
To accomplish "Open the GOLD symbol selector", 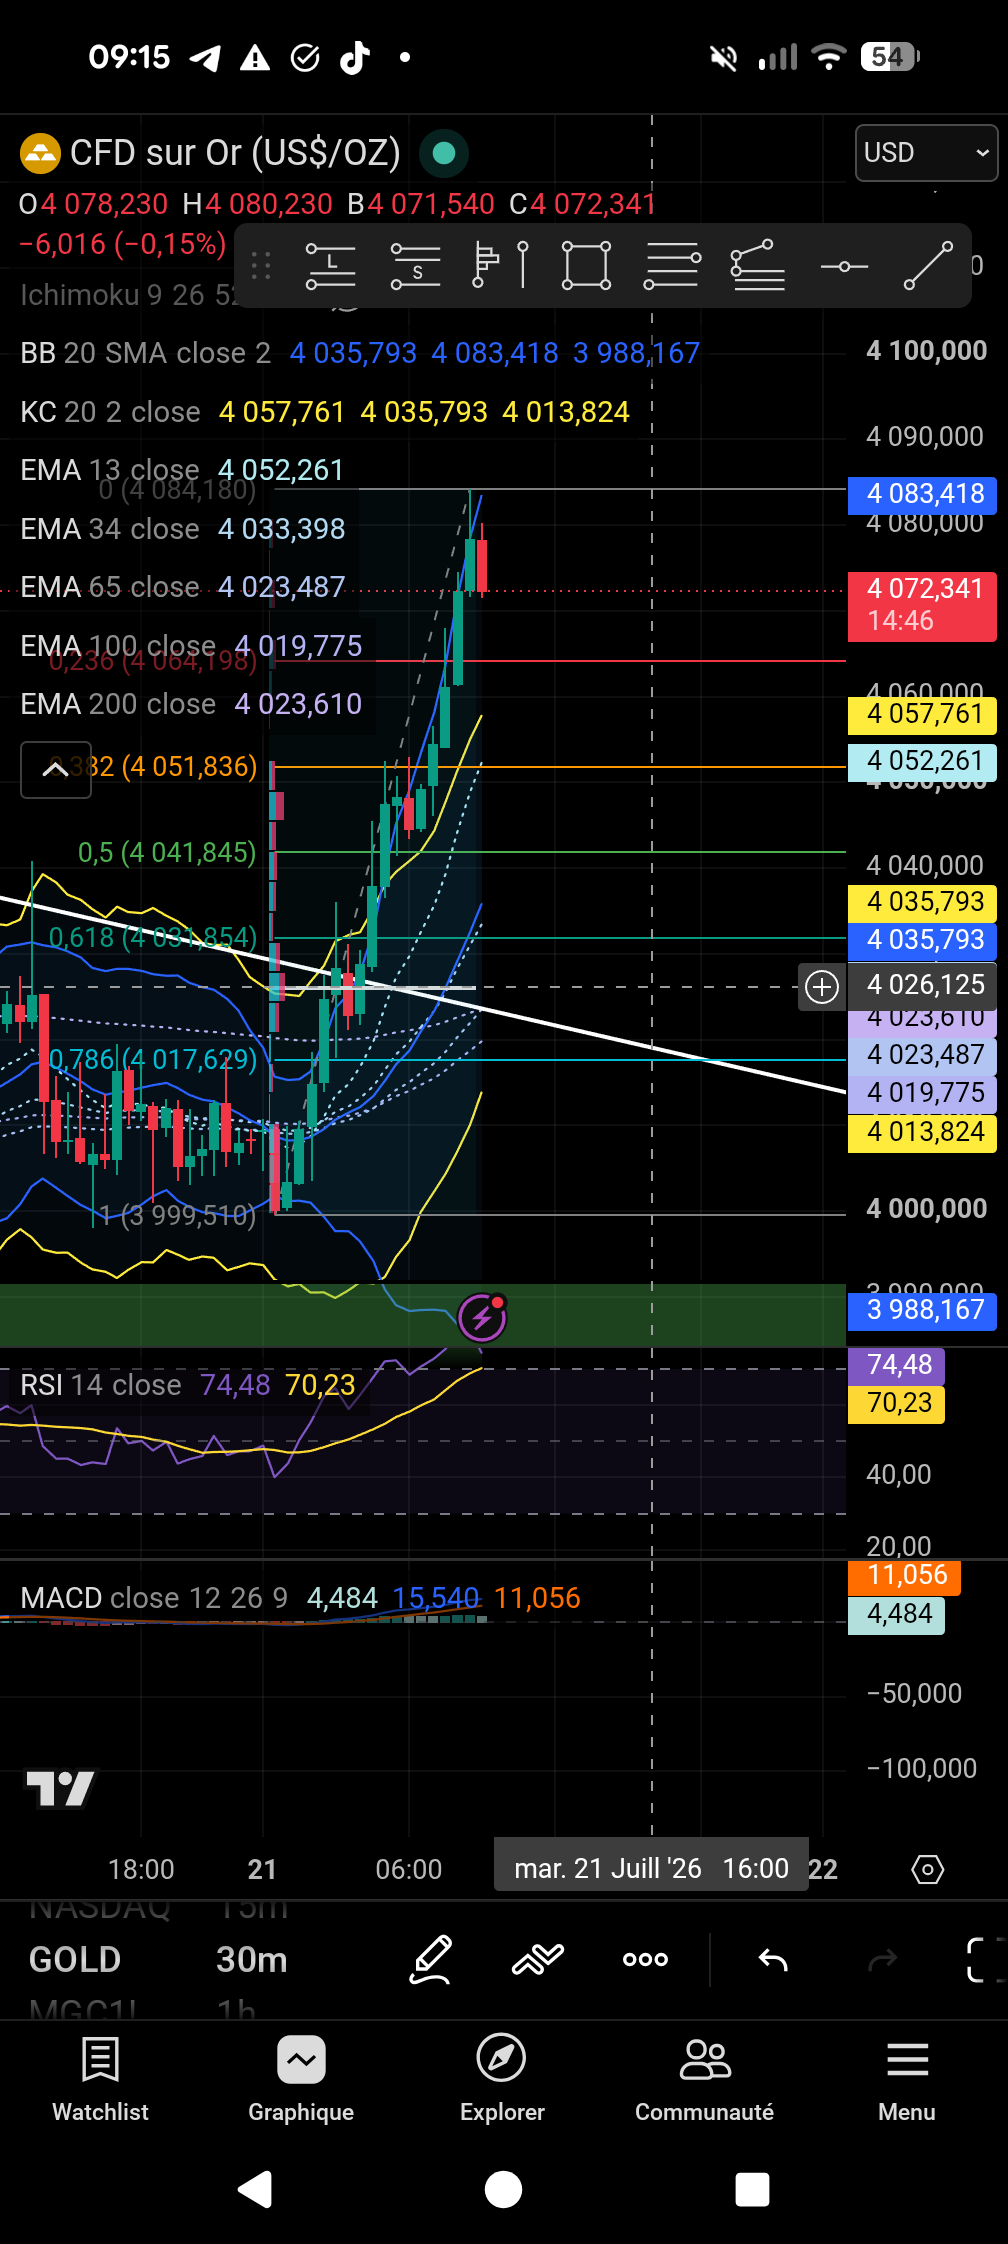I will pos(75,1959).
